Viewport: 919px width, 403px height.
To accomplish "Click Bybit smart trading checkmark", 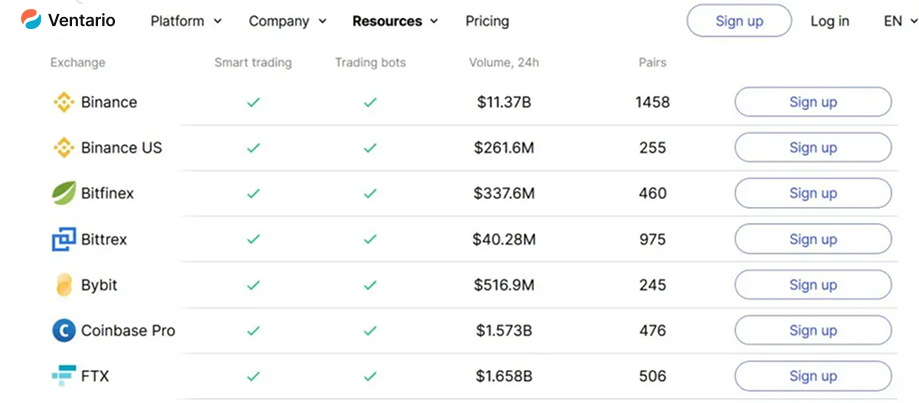I will pyautogui.click(x=253, y=285).
